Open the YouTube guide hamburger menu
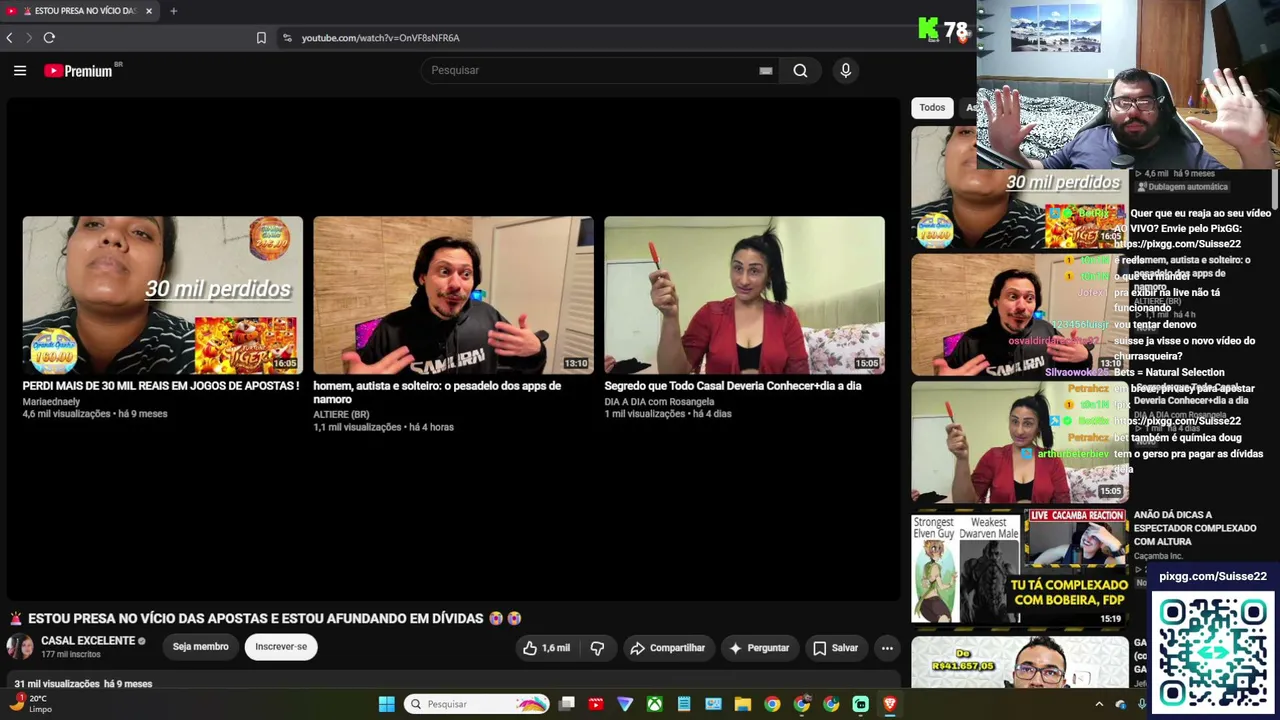 click(20, 70)
